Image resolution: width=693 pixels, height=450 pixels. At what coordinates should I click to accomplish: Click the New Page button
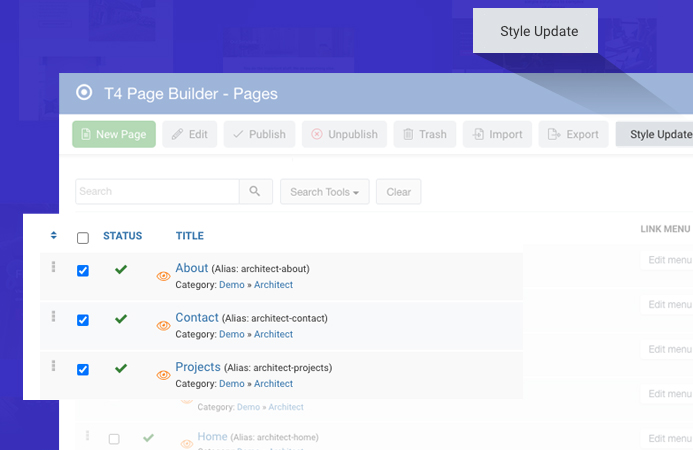point(114,134)
